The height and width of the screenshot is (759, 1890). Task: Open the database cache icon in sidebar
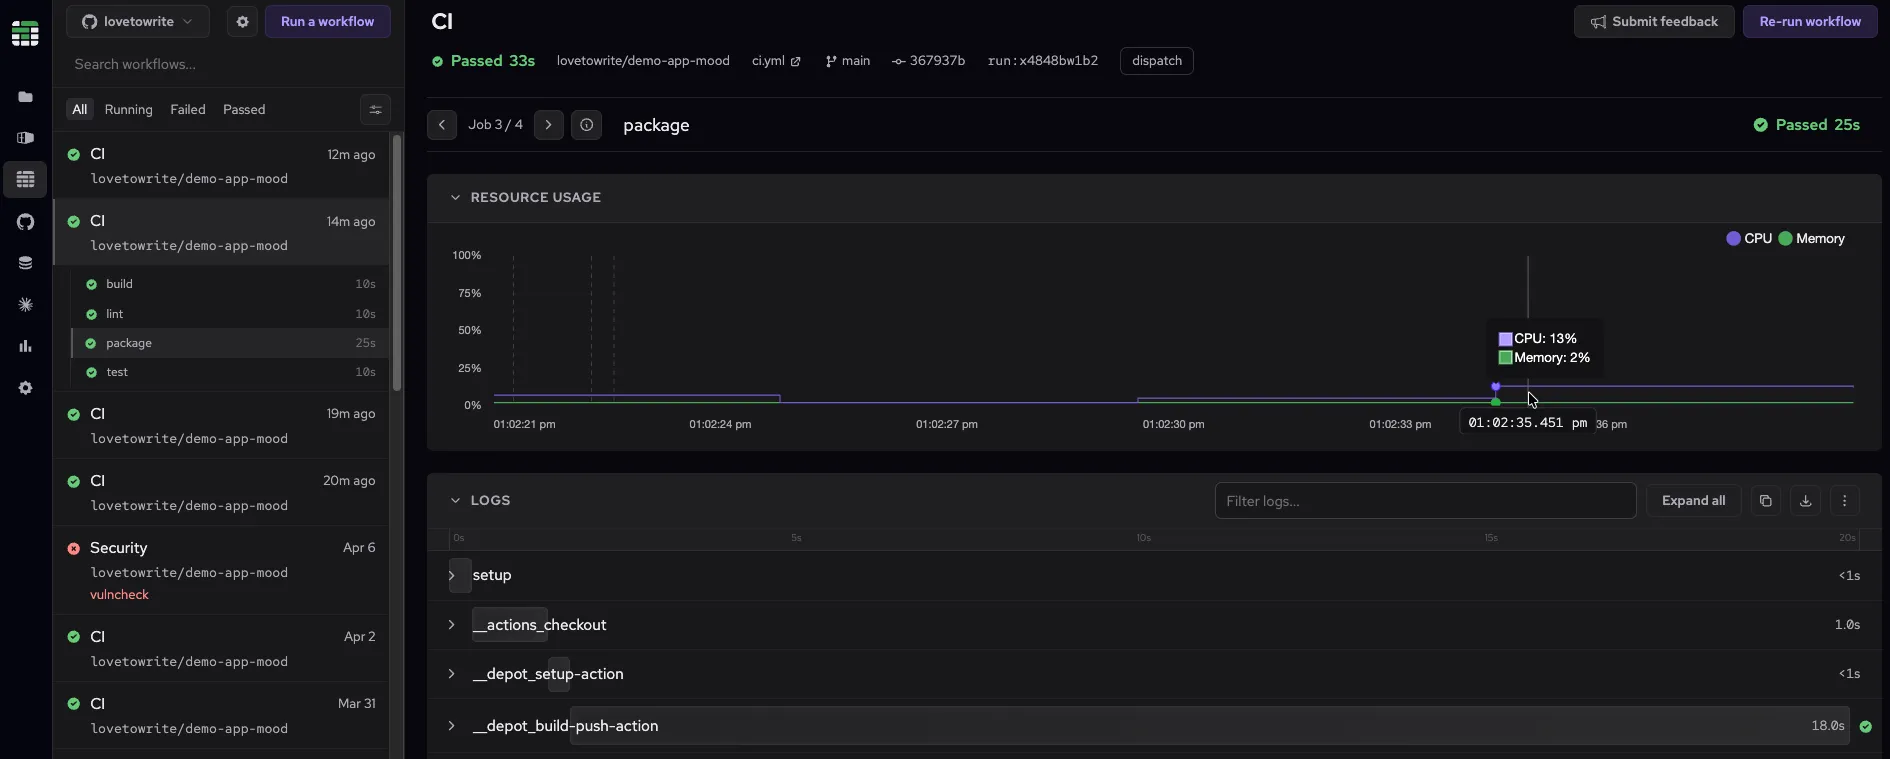tap(25, 263)
